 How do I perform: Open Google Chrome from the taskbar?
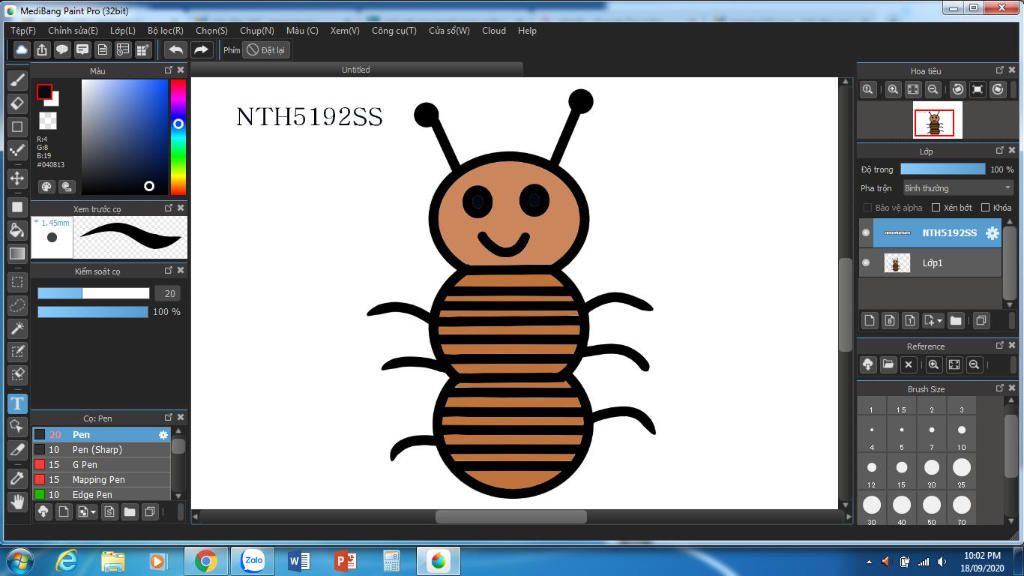point(206,561)
